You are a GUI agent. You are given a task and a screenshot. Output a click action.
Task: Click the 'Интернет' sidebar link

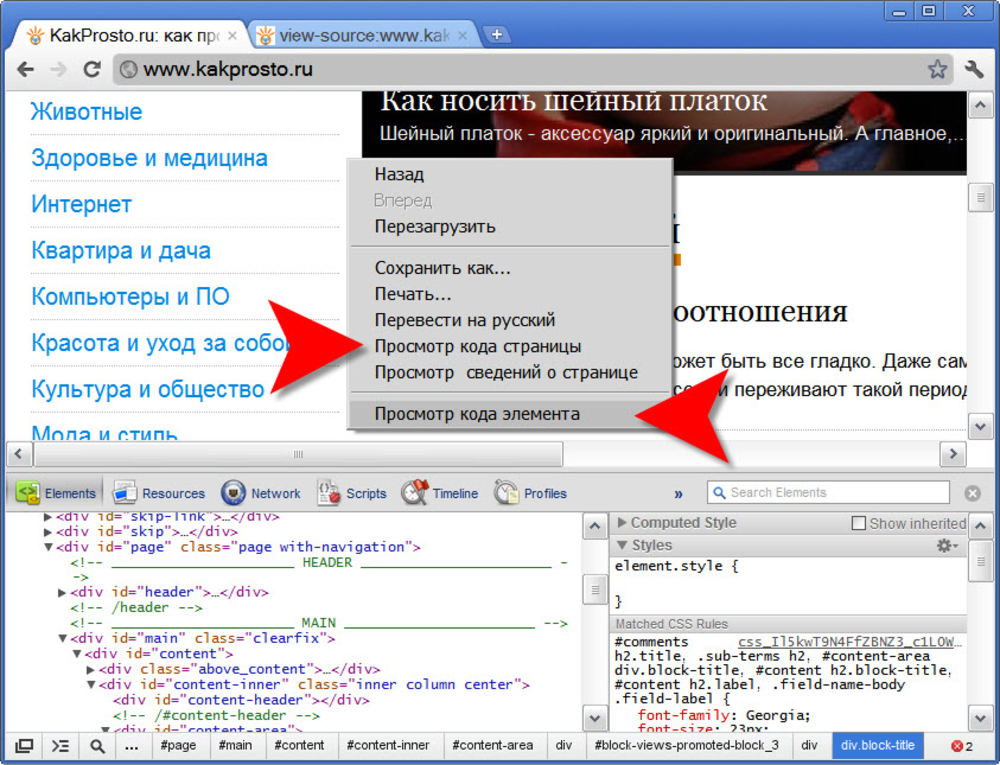tap(81, 204)
